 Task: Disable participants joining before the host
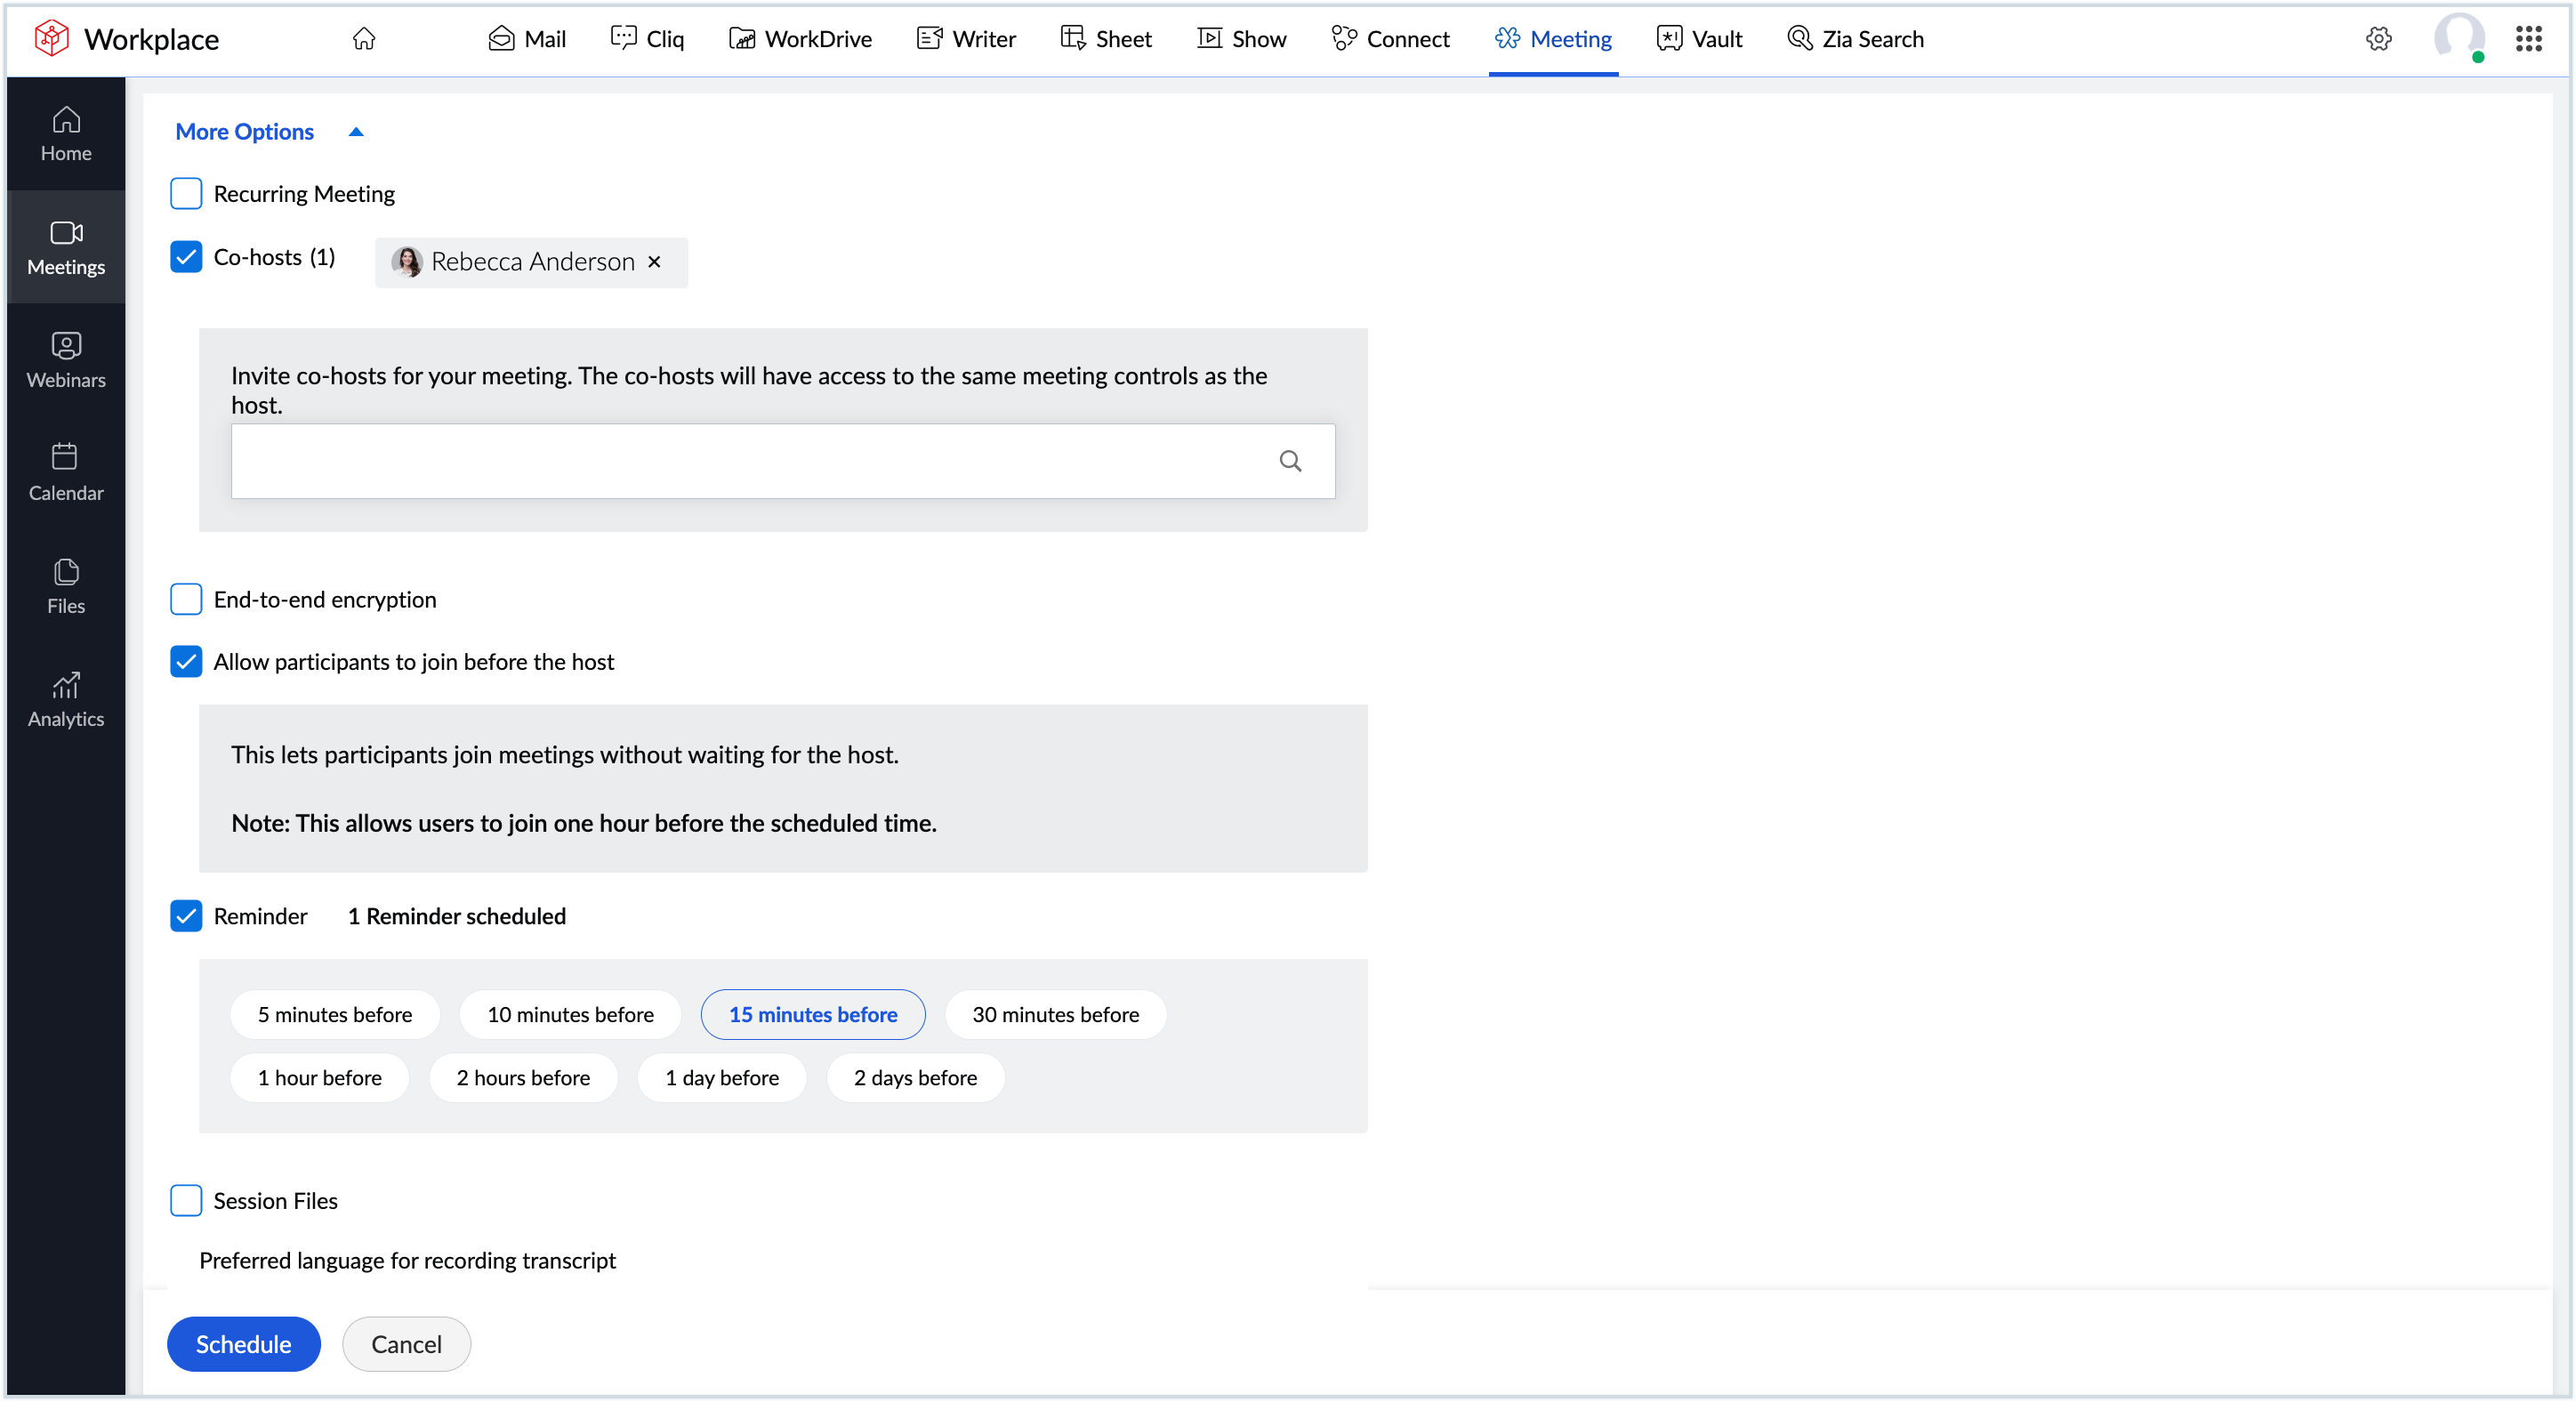[186, 662]
